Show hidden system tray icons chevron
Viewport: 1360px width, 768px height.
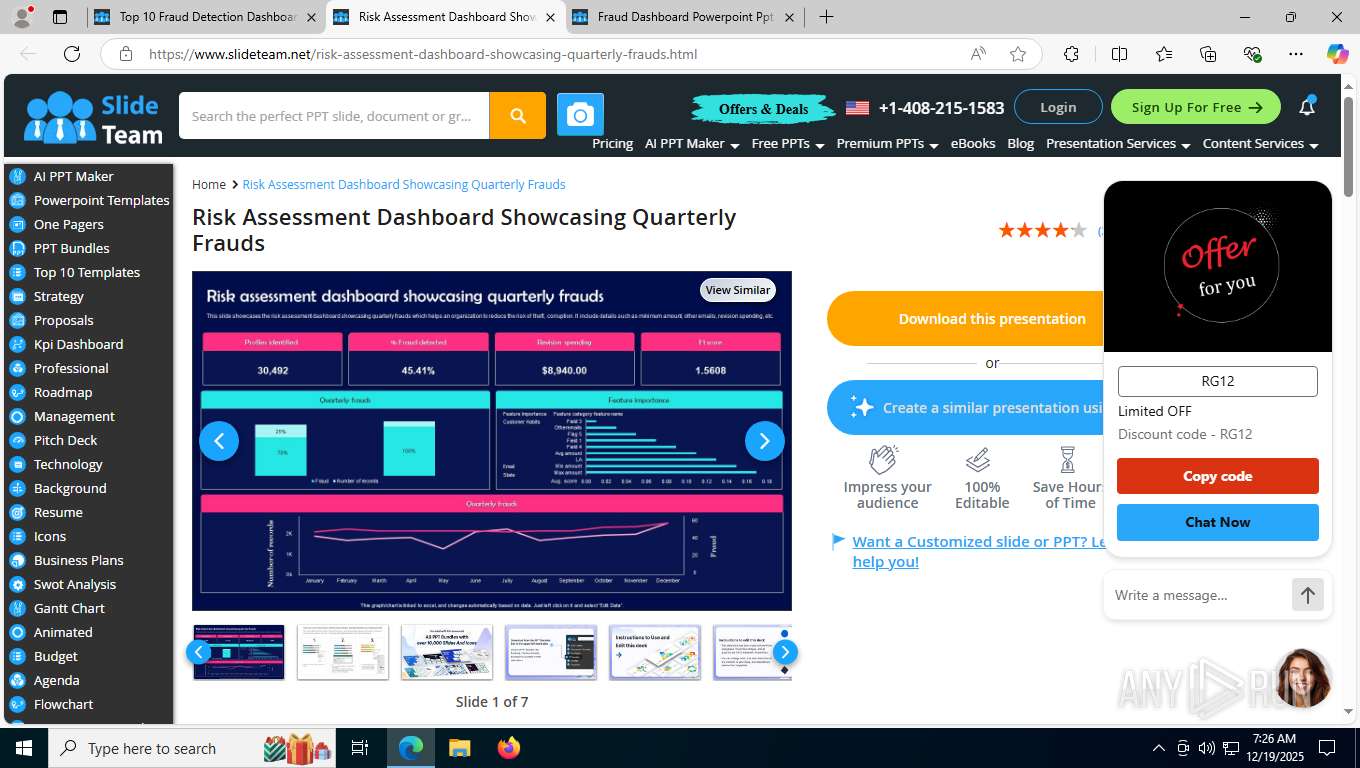1159,748
